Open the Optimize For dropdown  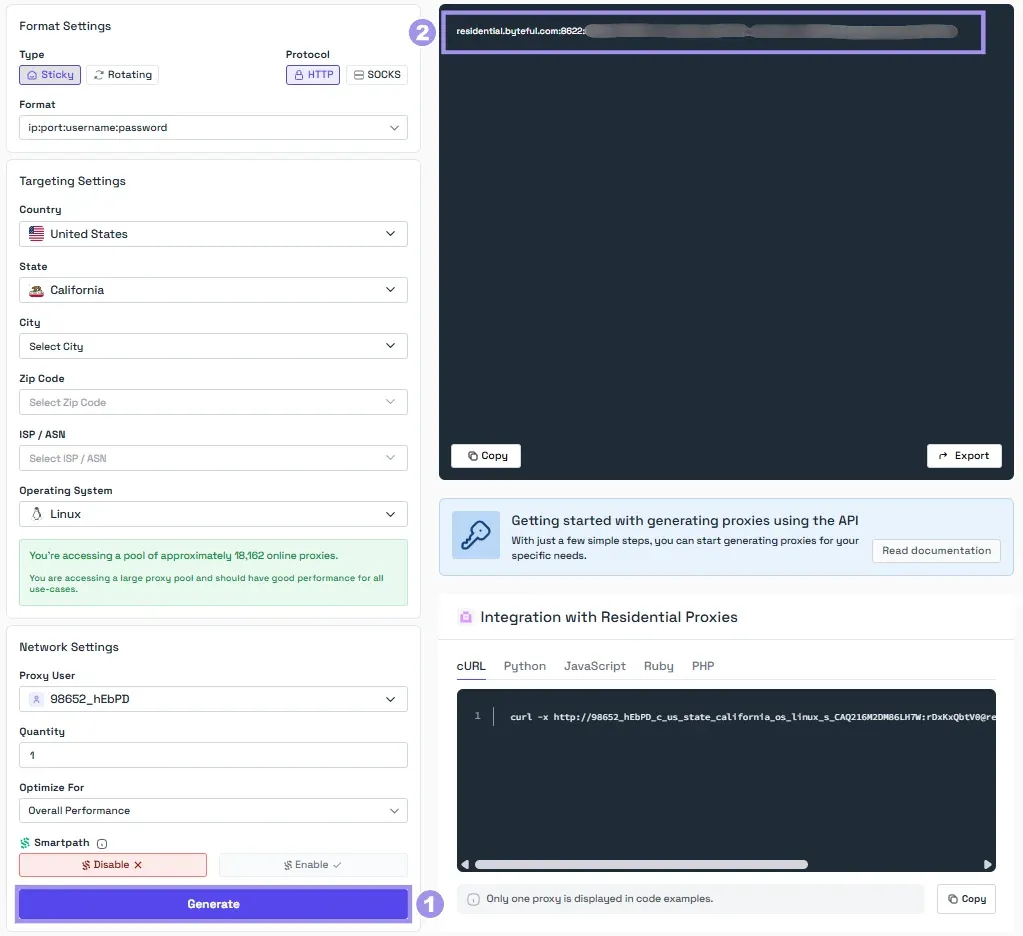coord(213,811)
